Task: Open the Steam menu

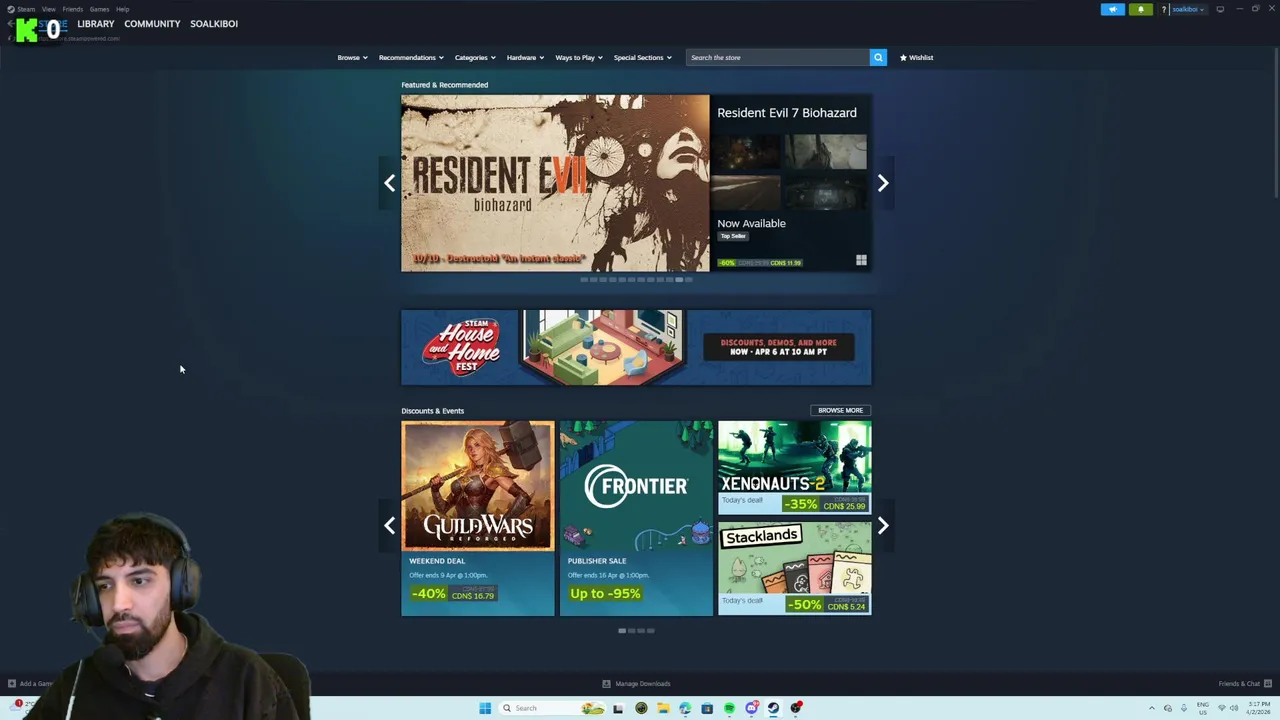Action: [x=25, y=9]
